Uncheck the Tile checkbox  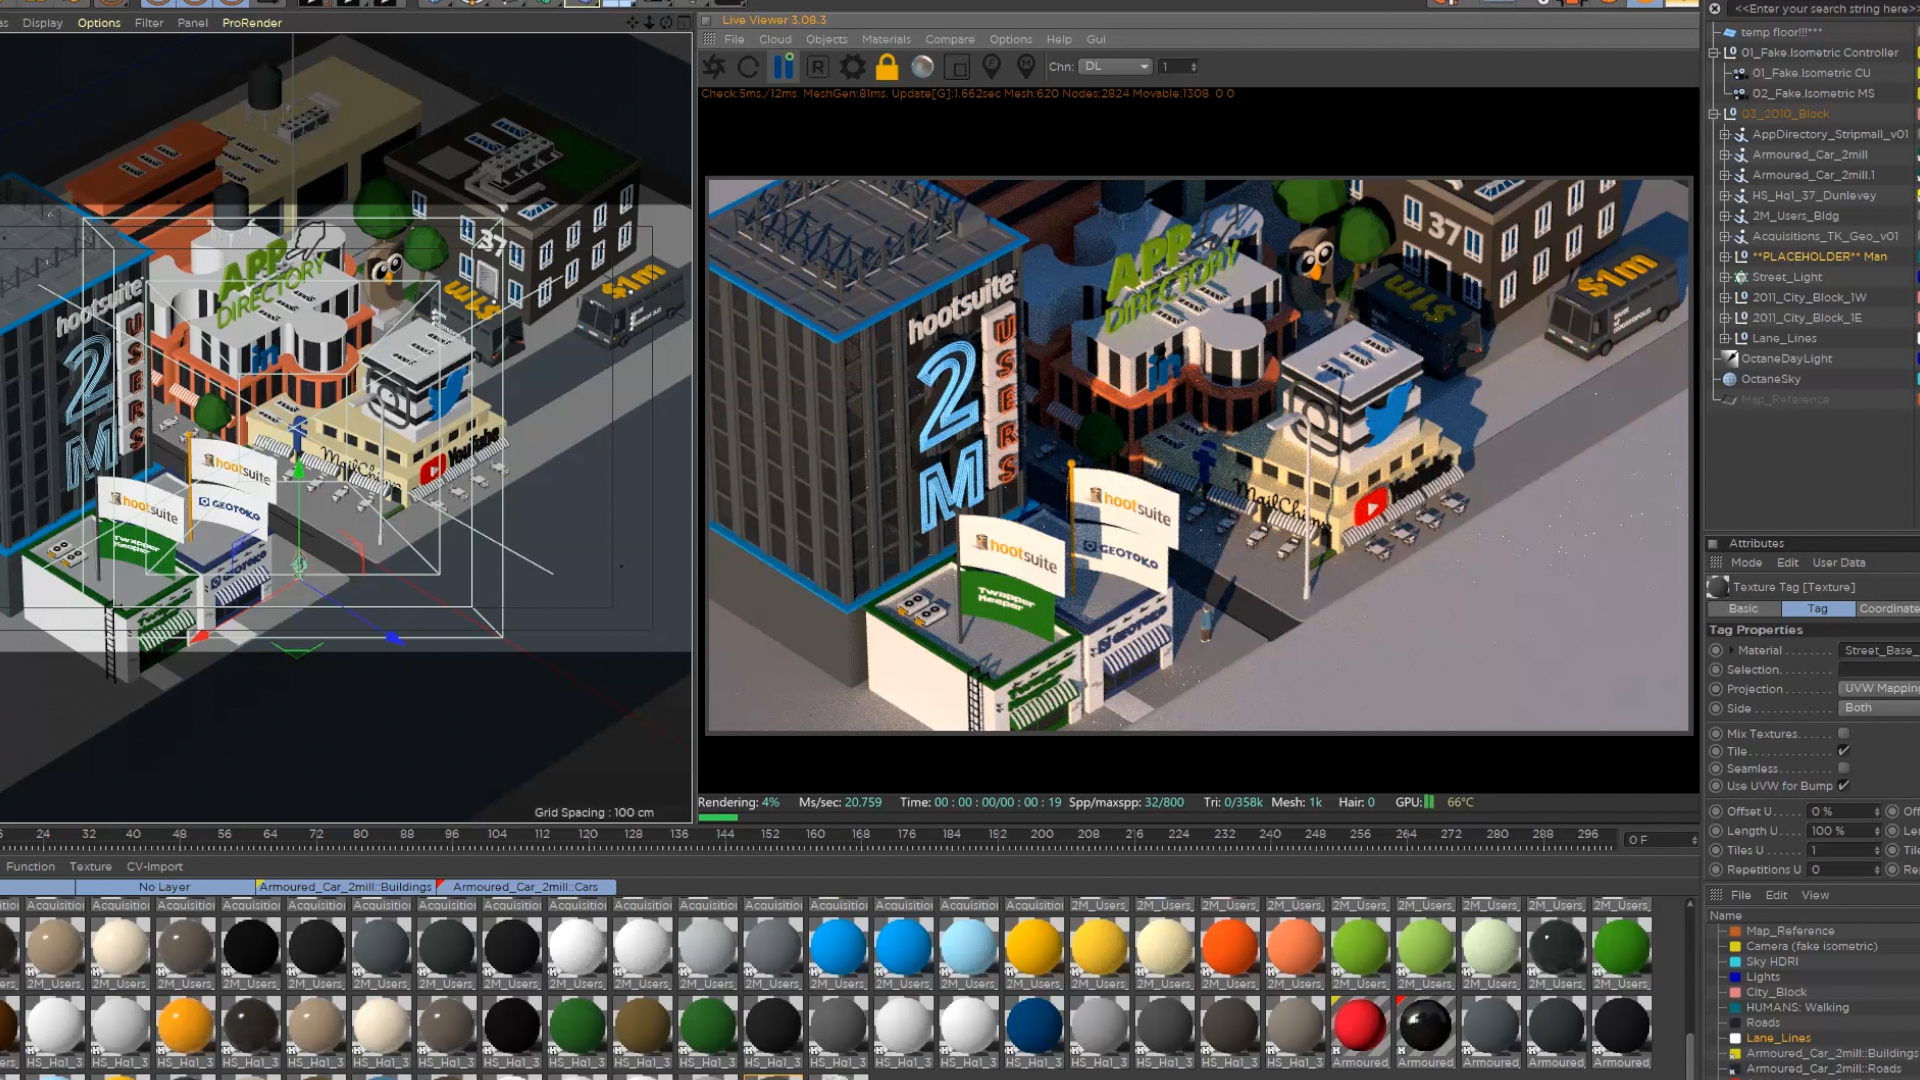(x=1843, y=751)
